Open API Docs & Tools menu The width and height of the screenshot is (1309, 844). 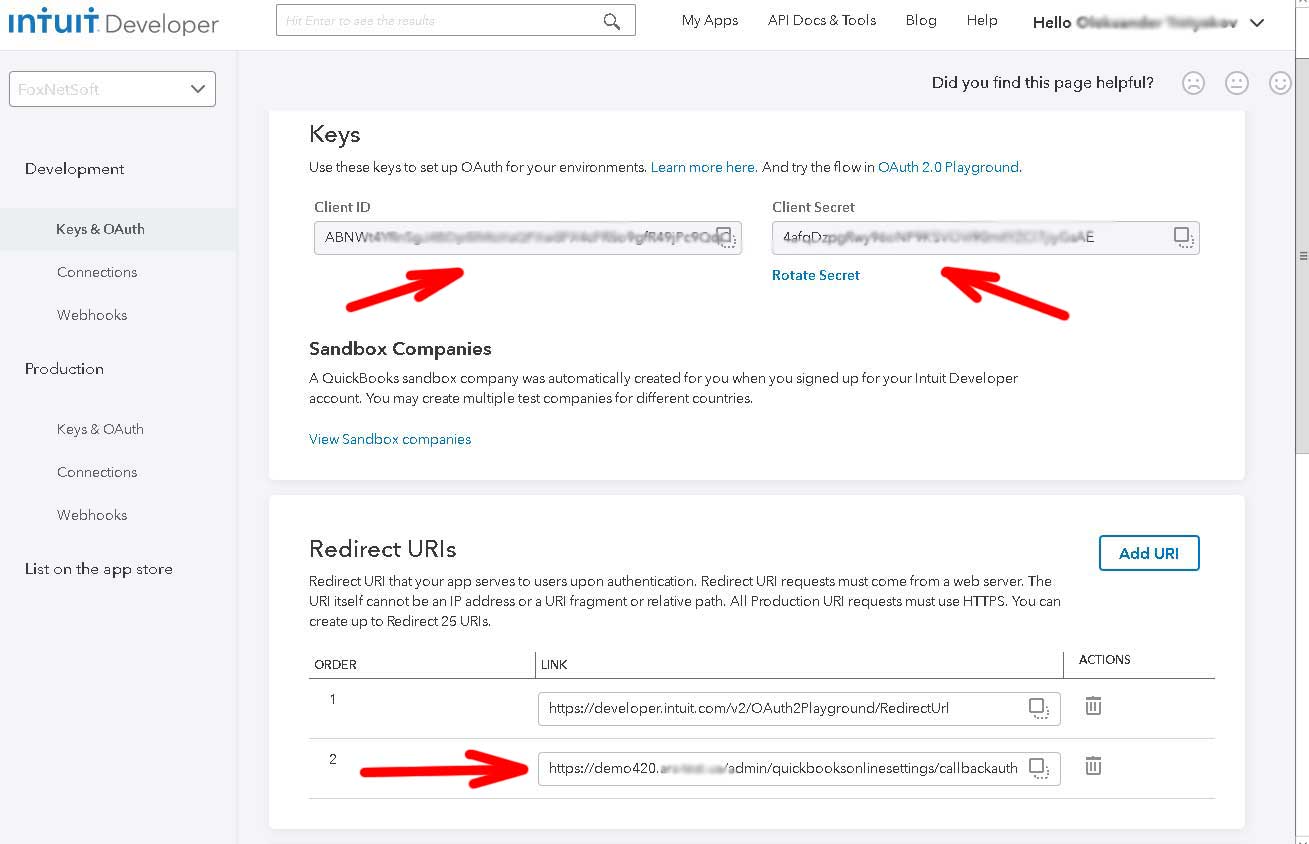pos(822,20)
